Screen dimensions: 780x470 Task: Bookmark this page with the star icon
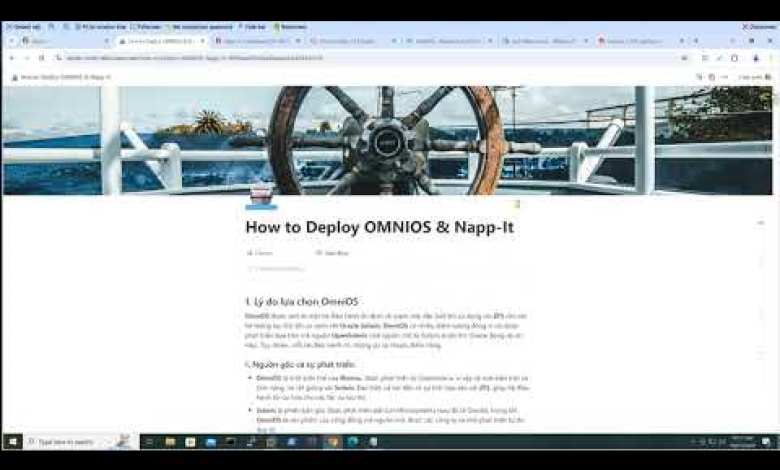click(x=684, y=58)
